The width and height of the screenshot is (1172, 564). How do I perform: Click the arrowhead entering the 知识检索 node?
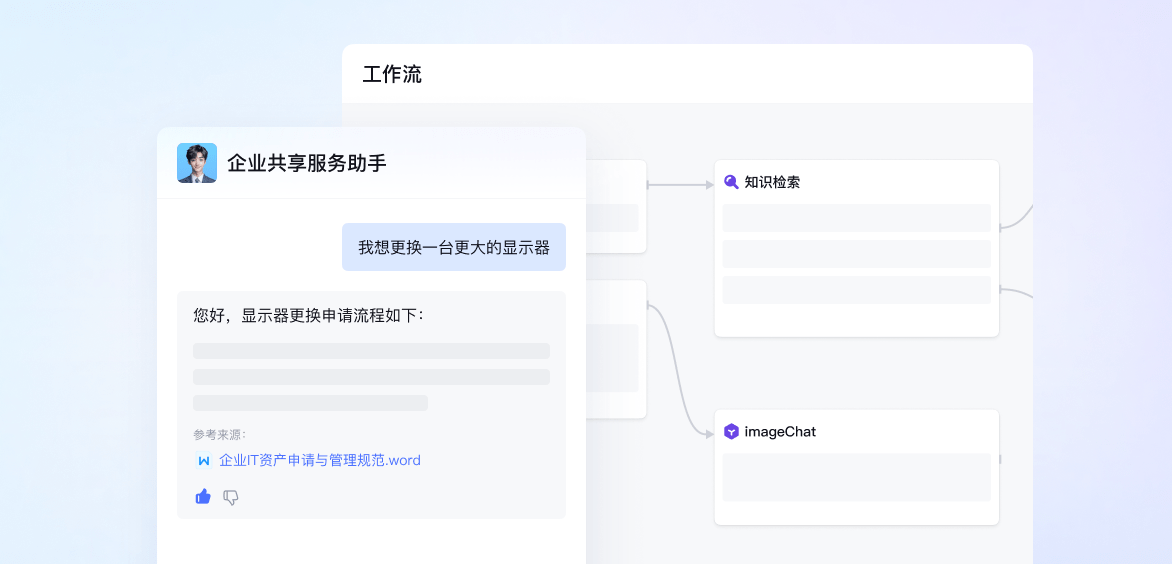tap(709, 184)
